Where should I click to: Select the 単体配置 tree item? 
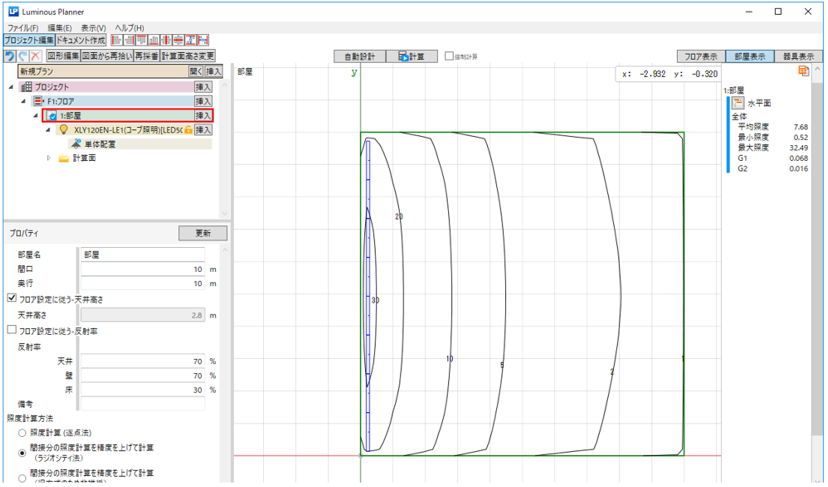point(99,144)
